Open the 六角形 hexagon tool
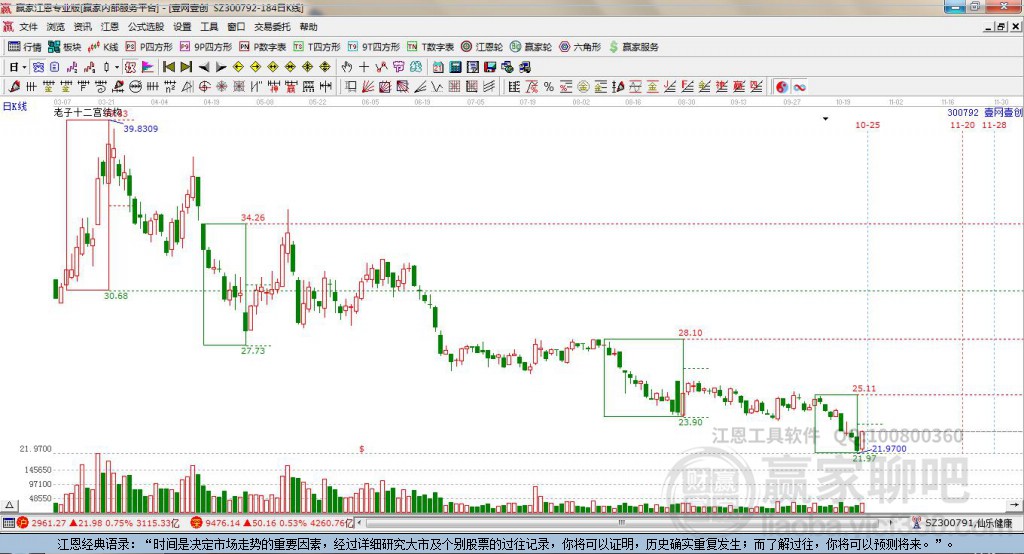The width and height of the screenshot is (1024, 554). click(580, 47)
